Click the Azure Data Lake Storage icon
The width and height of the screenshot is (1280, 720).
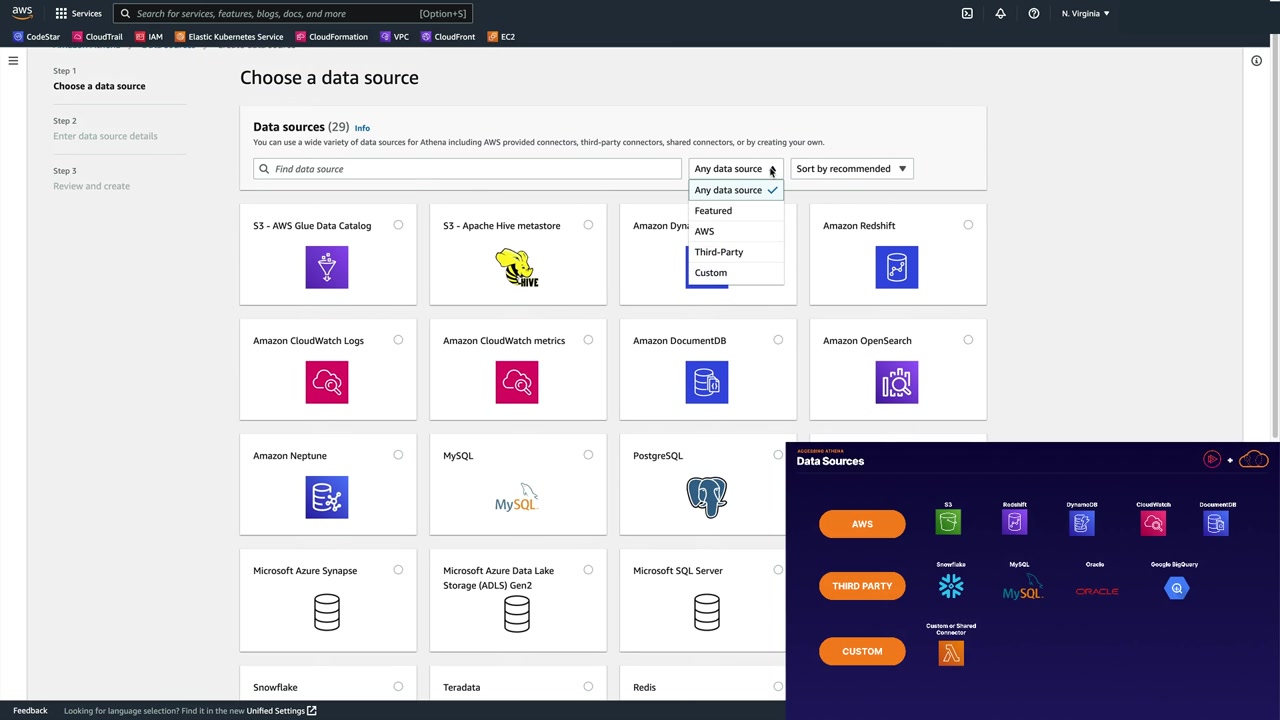[x=517, y=612]
